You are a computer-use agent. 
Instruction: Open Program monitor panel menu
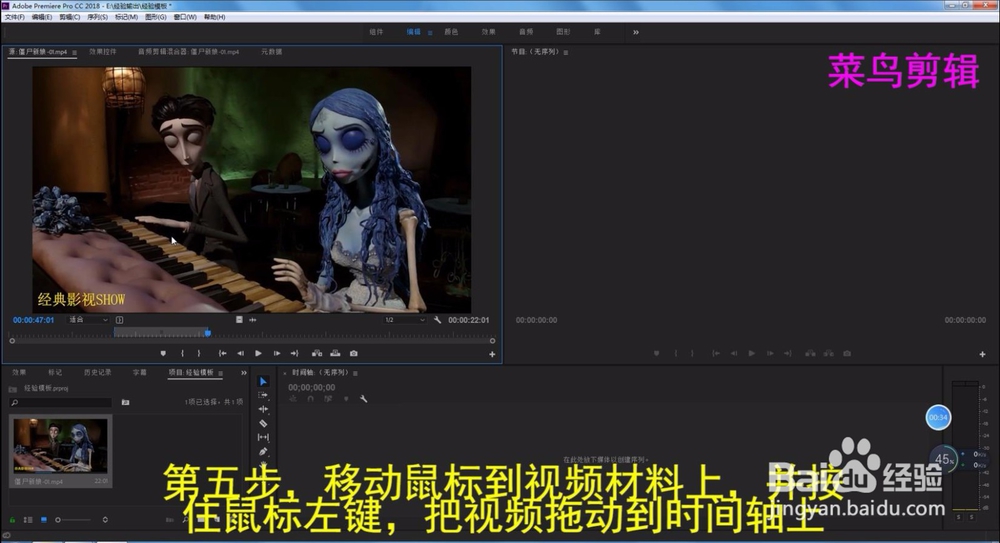[566, 52]
